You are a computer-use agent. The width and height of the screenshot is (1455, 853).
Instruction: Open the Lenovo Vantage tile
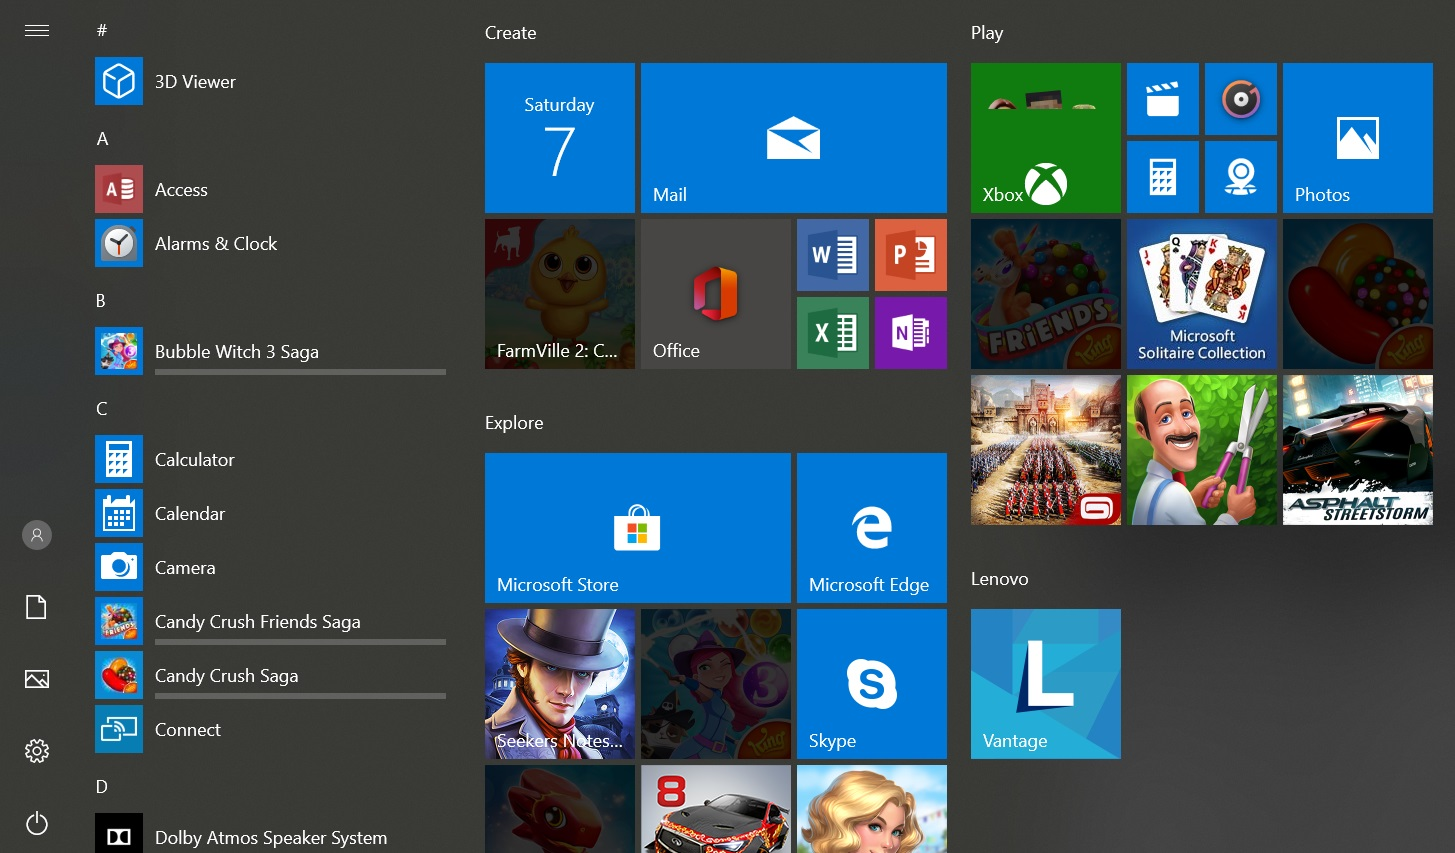[1046, 684]
